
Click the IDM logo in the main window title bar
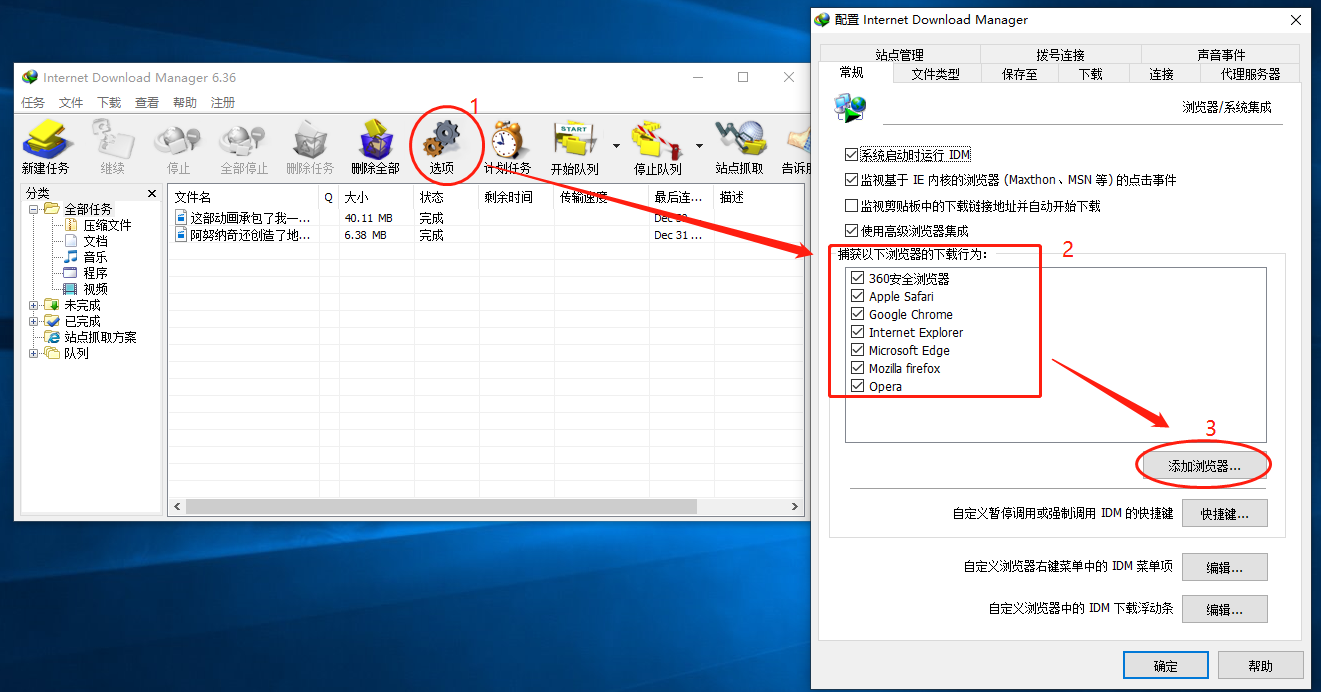click(x=30, y=77)
